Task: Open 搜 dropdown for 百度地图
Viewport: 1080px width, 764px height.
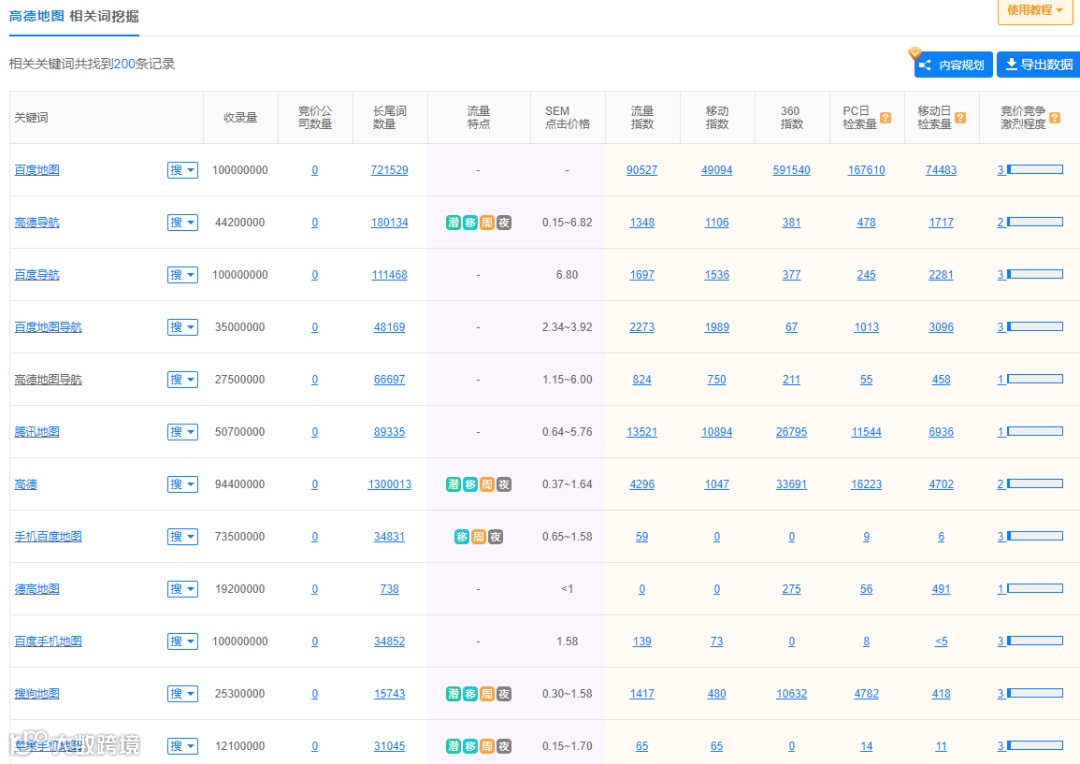Action: point(183,170)
